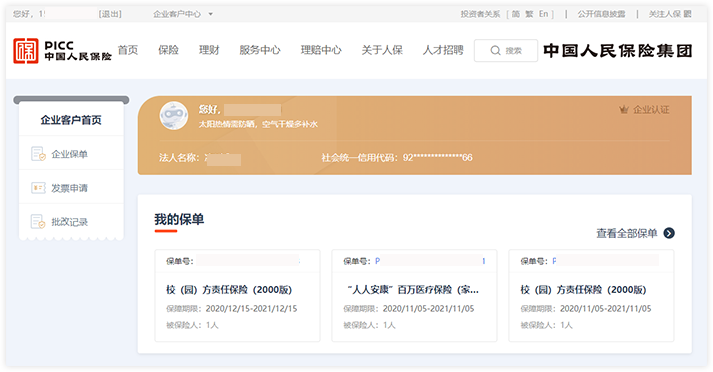
Task: Open the 关于人保 menu
Action: click(x=382, y=50)
